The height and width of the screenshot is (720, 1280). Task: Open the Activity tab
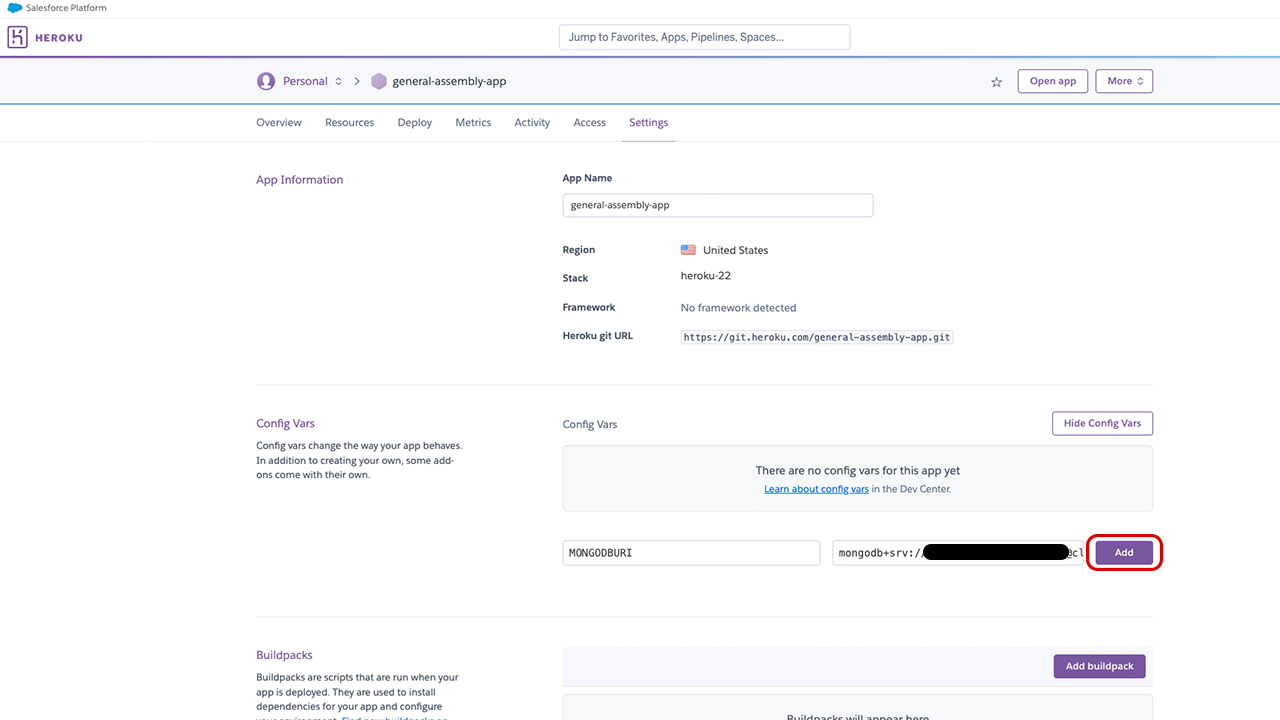(x=532, y=122)
